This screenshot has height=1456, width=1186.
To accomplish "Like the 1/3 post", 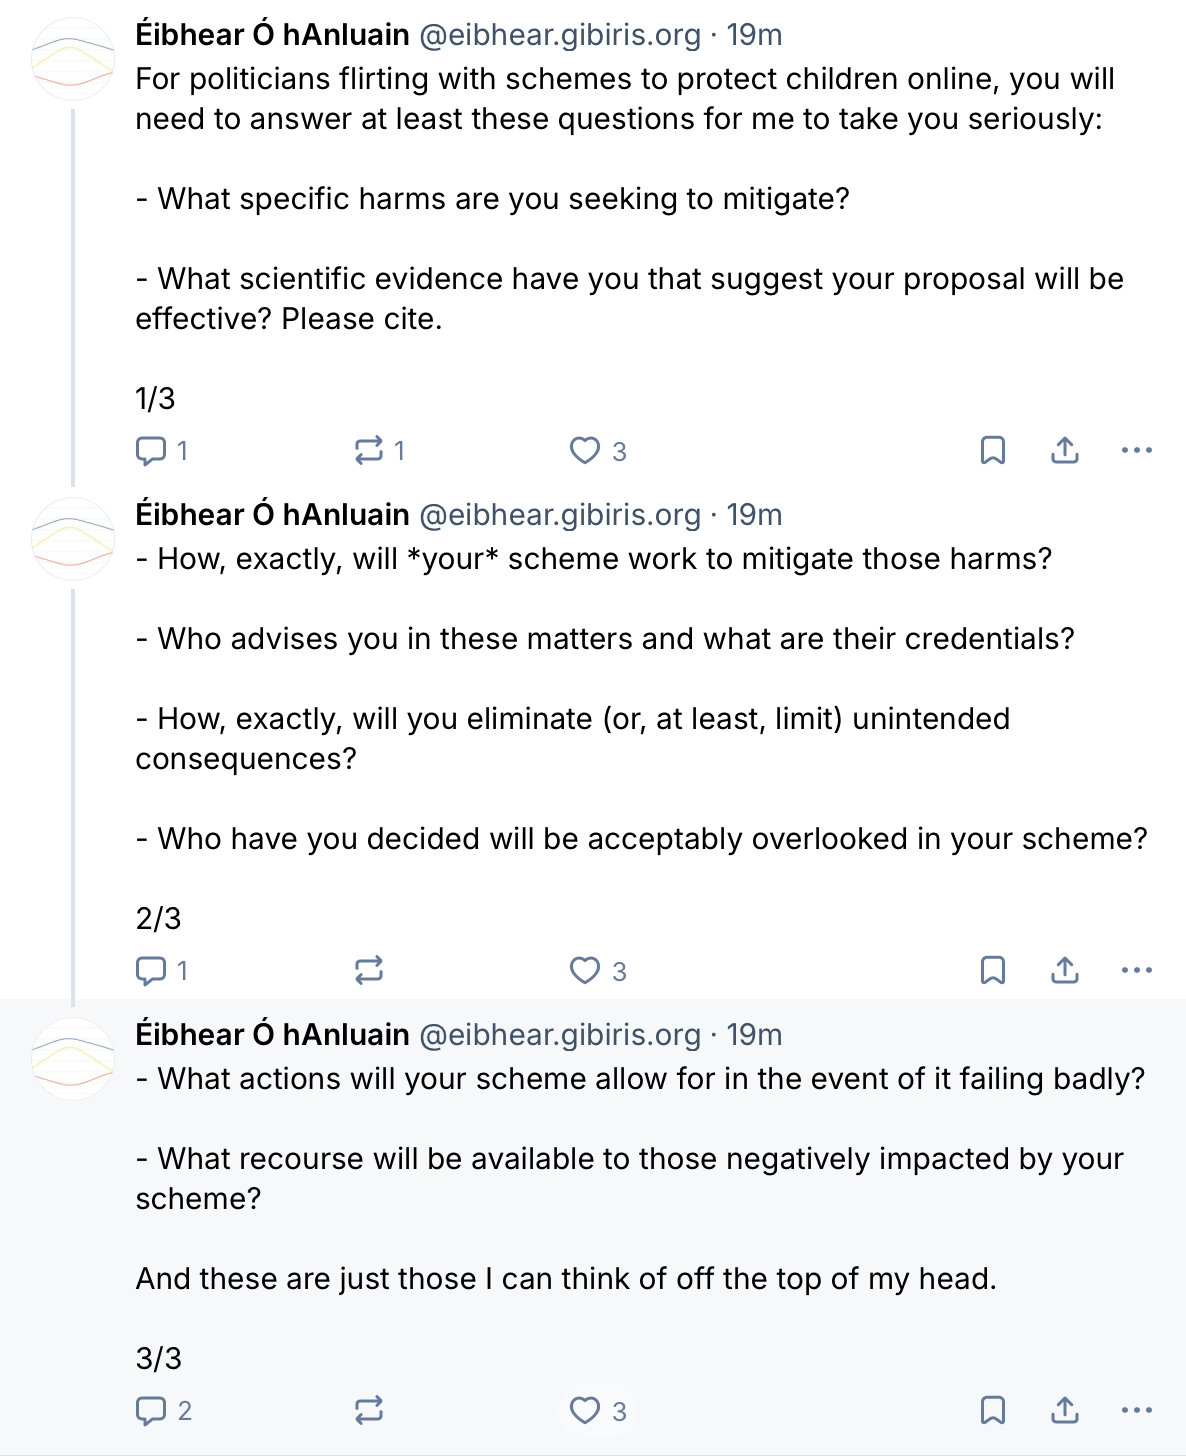I will coord(585,451).
